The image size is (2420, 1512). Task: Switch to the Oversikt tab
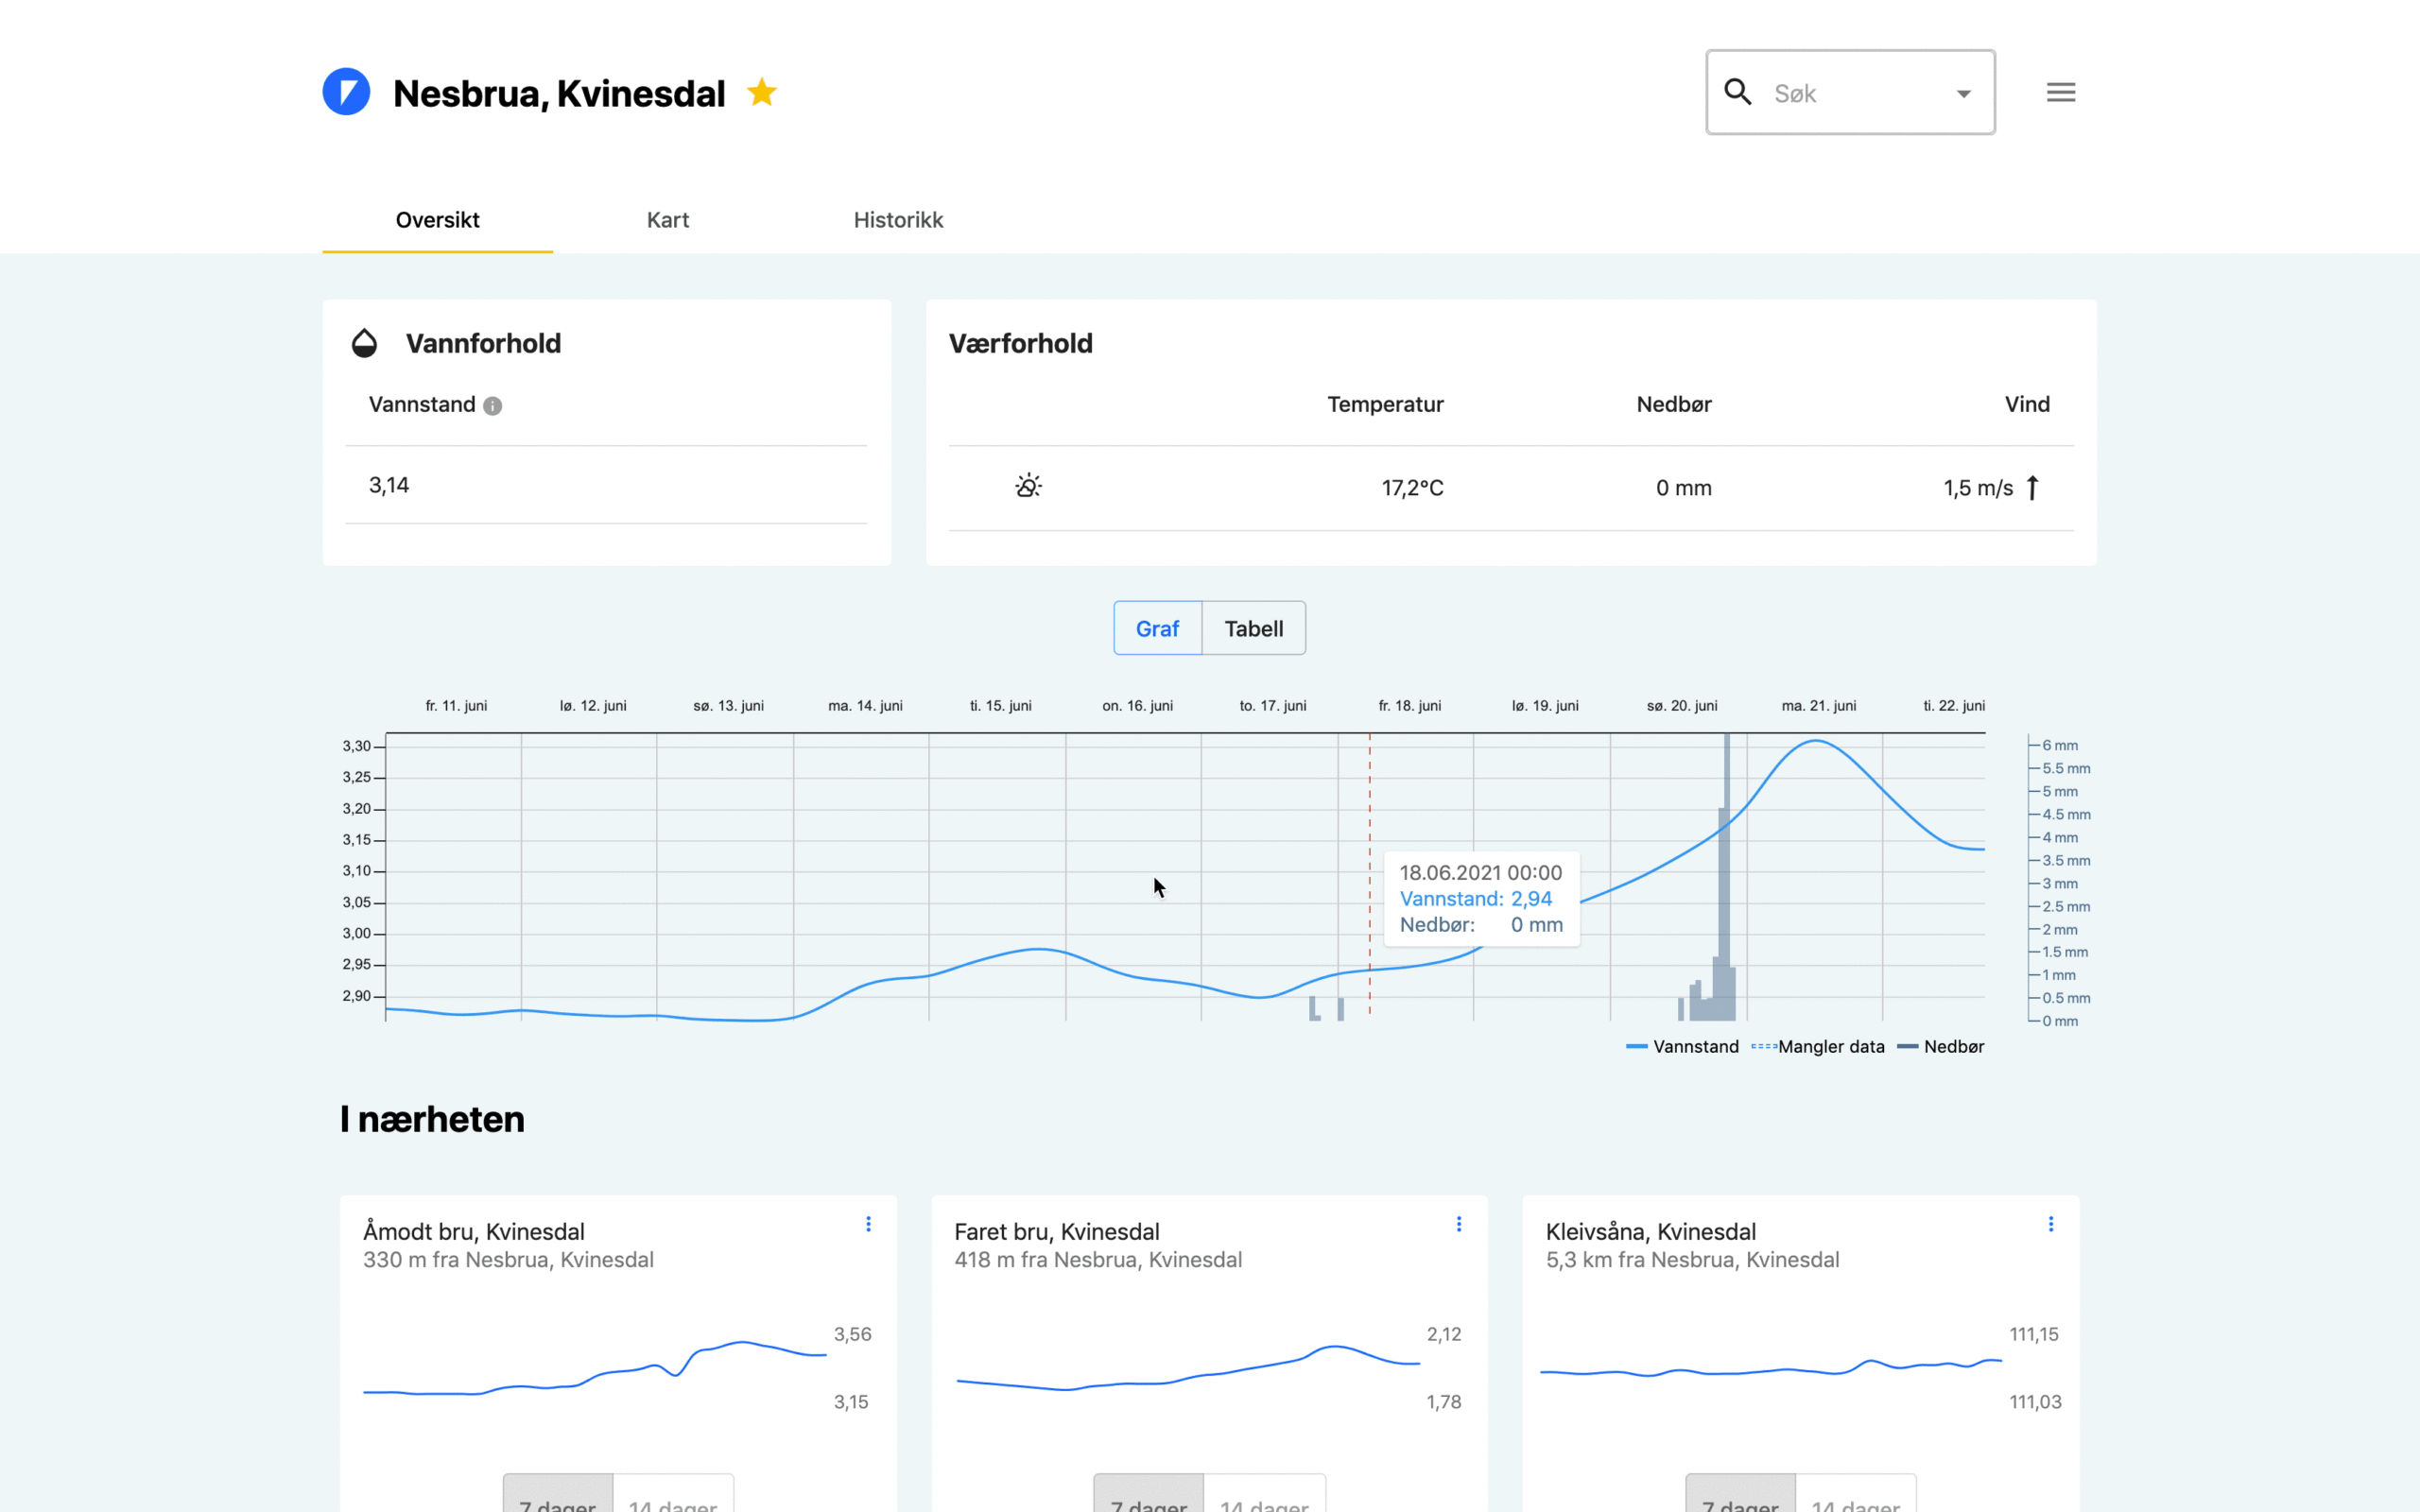click(x=437, y=220)
